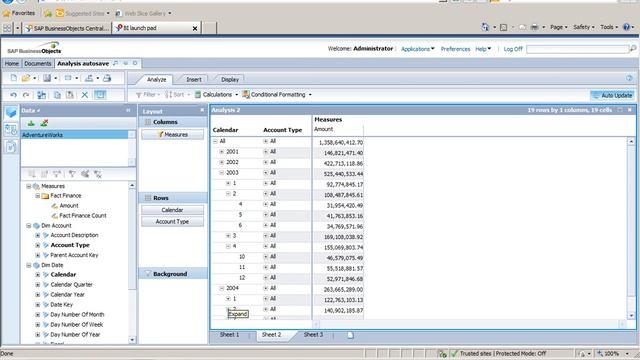Click the search input field at top
640x360 pixels.
(x=578, y=49)
